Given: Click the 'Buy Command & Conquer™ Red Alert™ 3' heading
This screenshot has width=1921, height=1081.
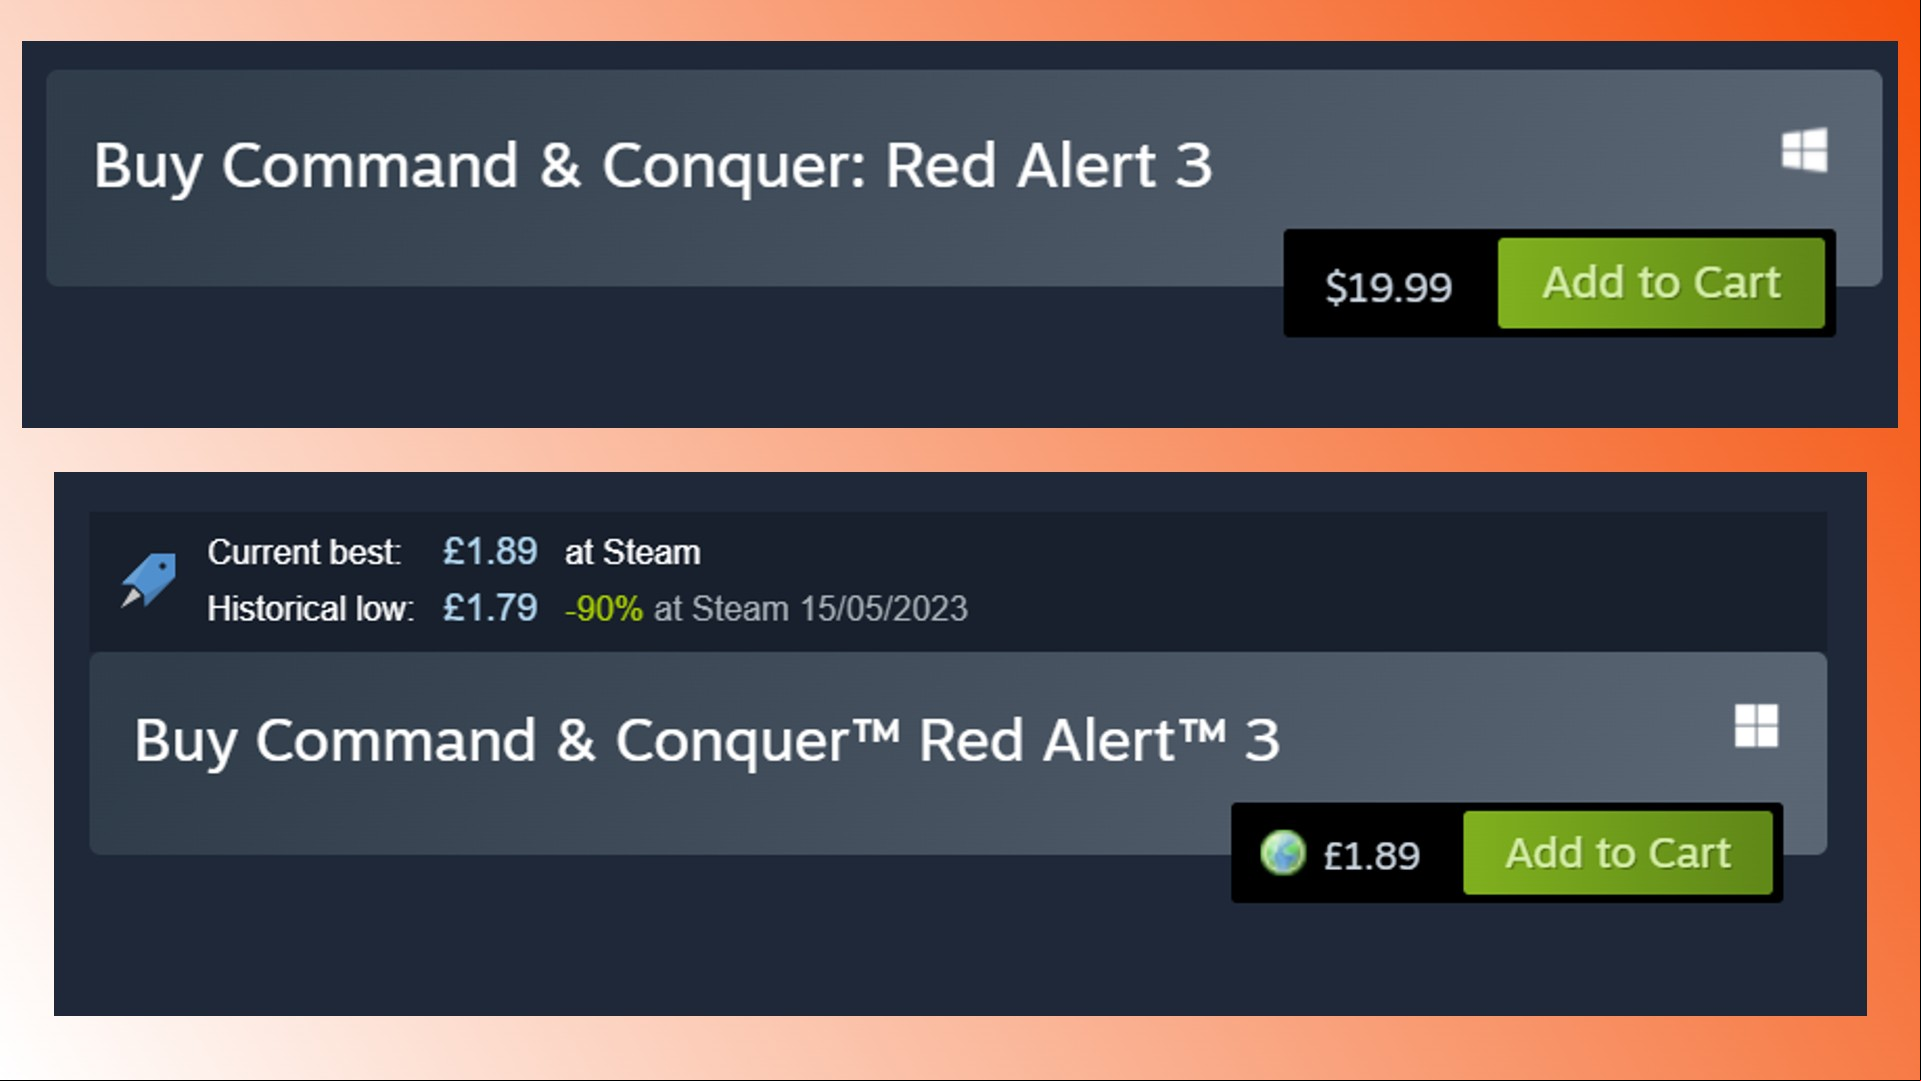Looking at the screenshot, I should coord(707,741).
